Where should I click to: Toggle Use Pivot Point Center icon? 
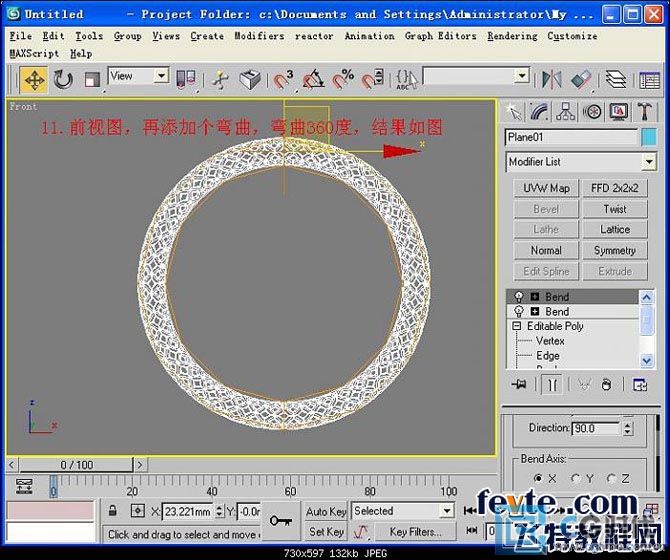point(185,80)
